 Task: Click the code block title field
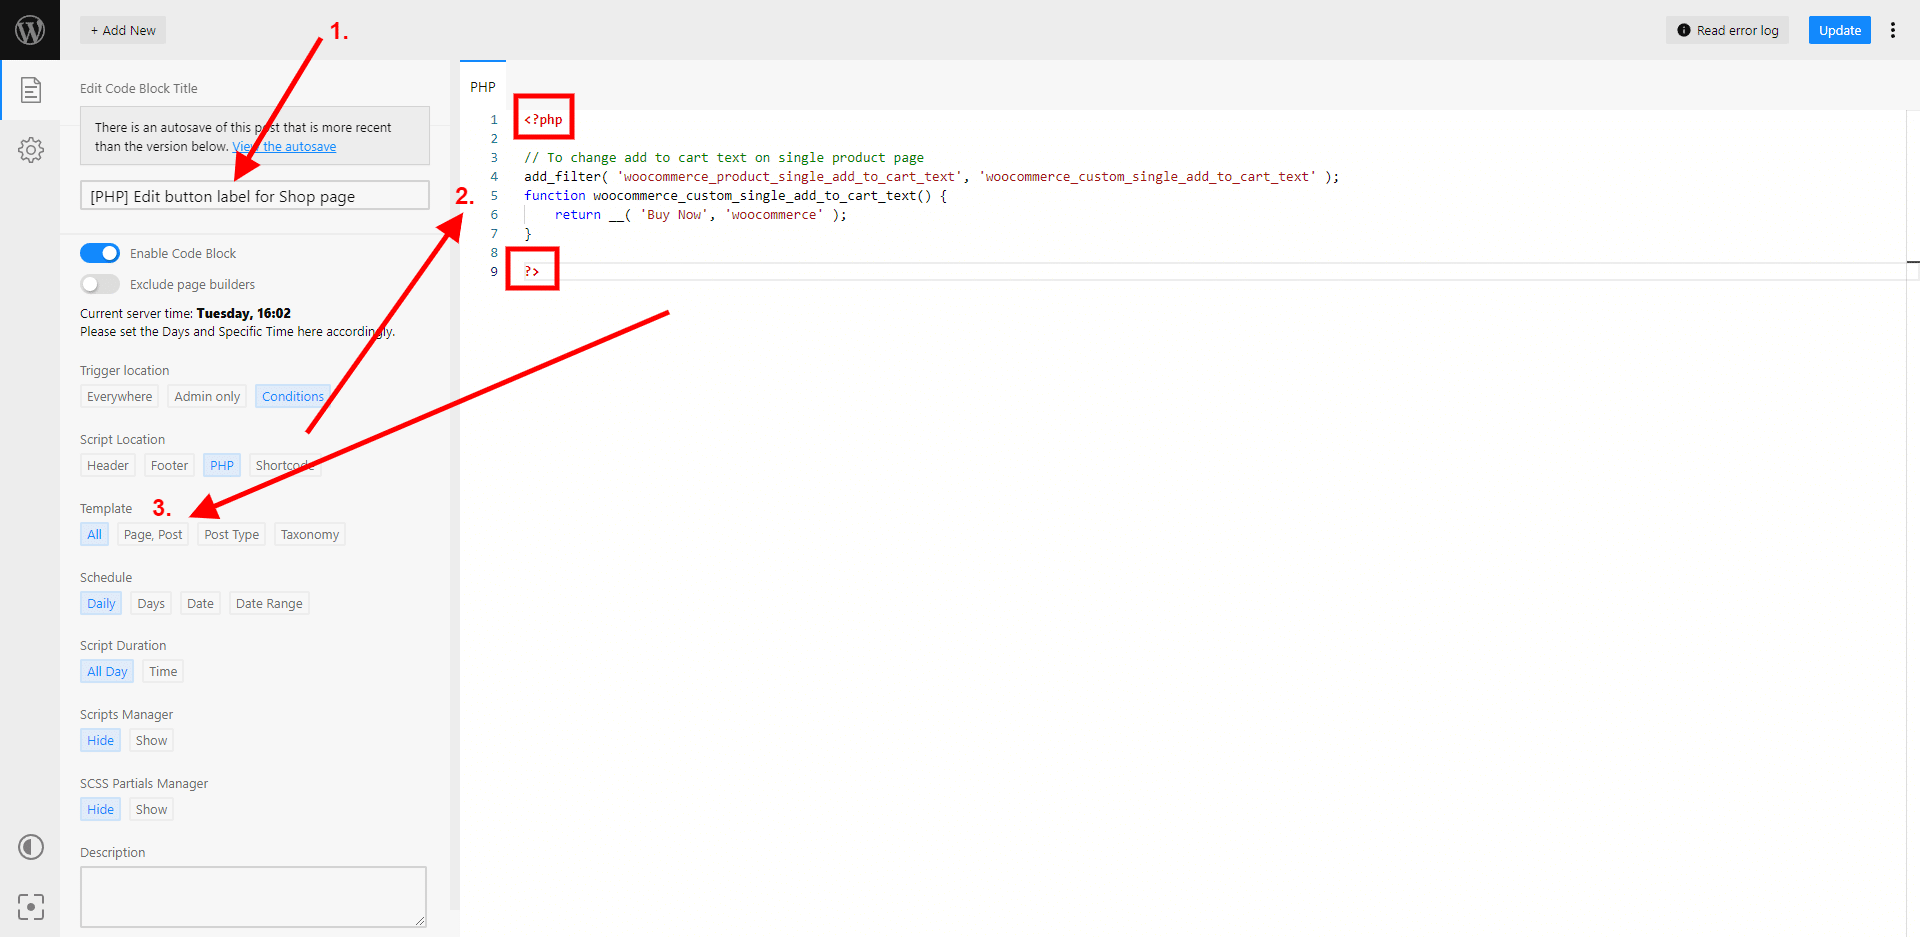point(254,196)
